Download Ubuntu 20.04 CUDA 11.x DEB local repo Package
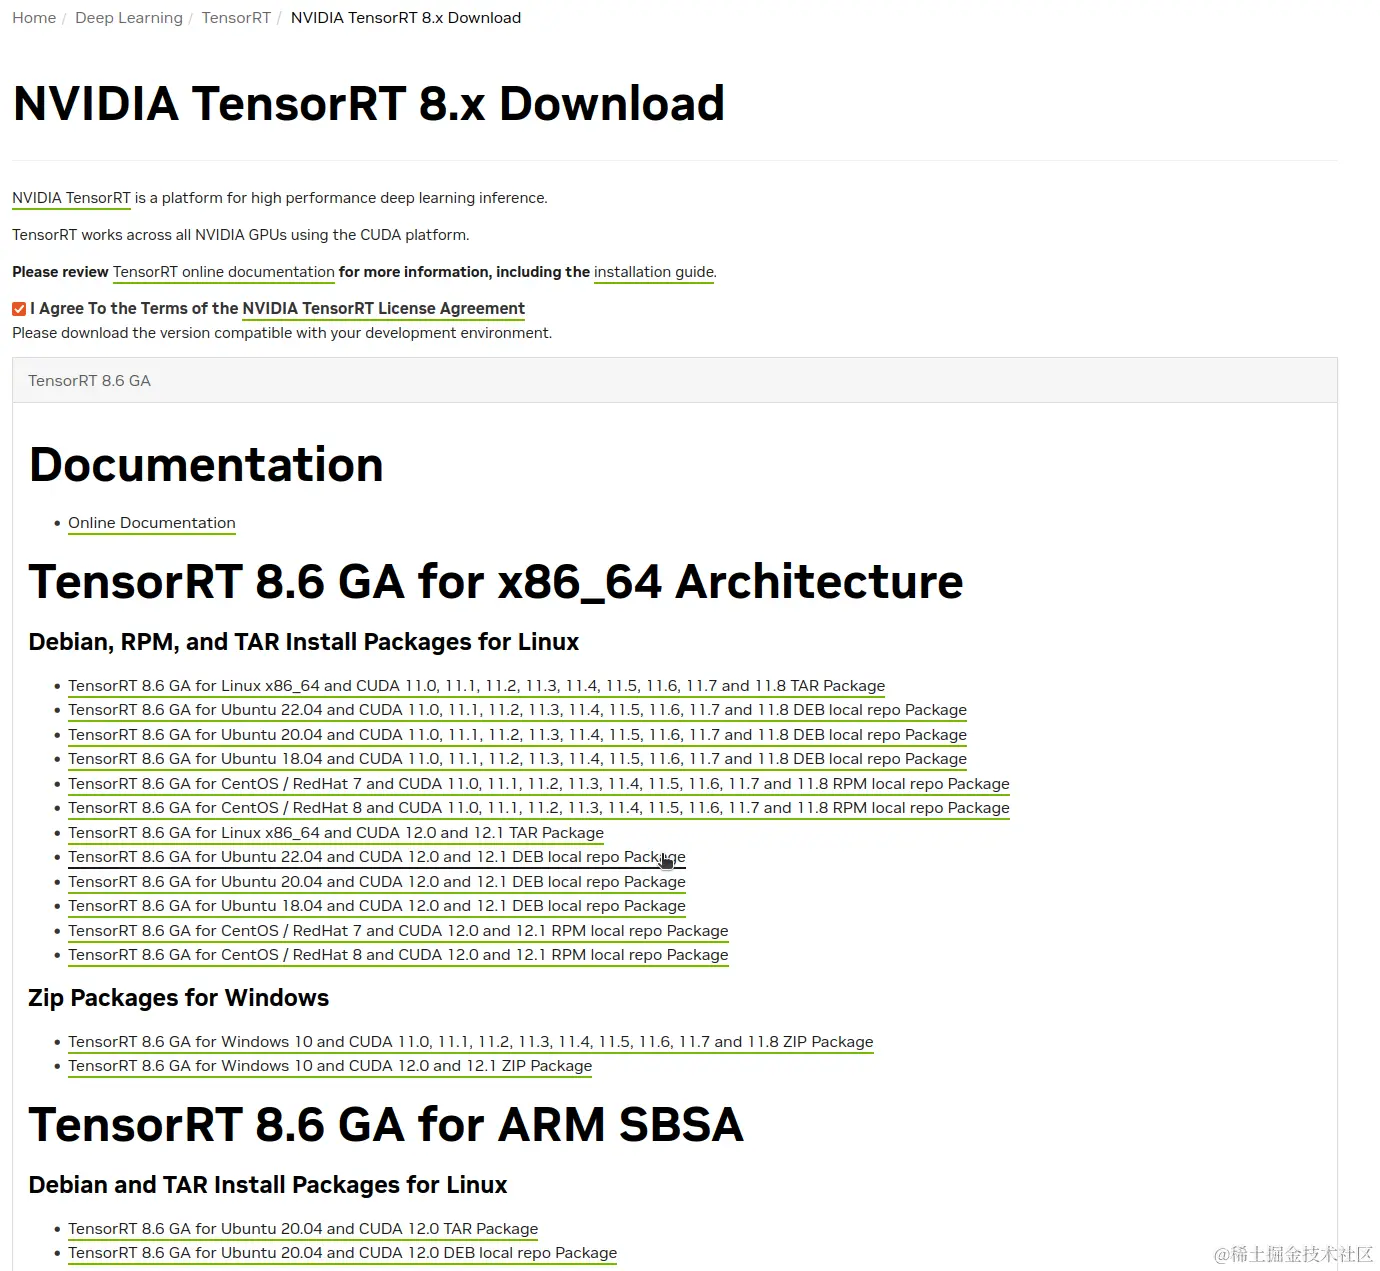This screenshot has width=1380, height=1271. [x=517, y=734]
